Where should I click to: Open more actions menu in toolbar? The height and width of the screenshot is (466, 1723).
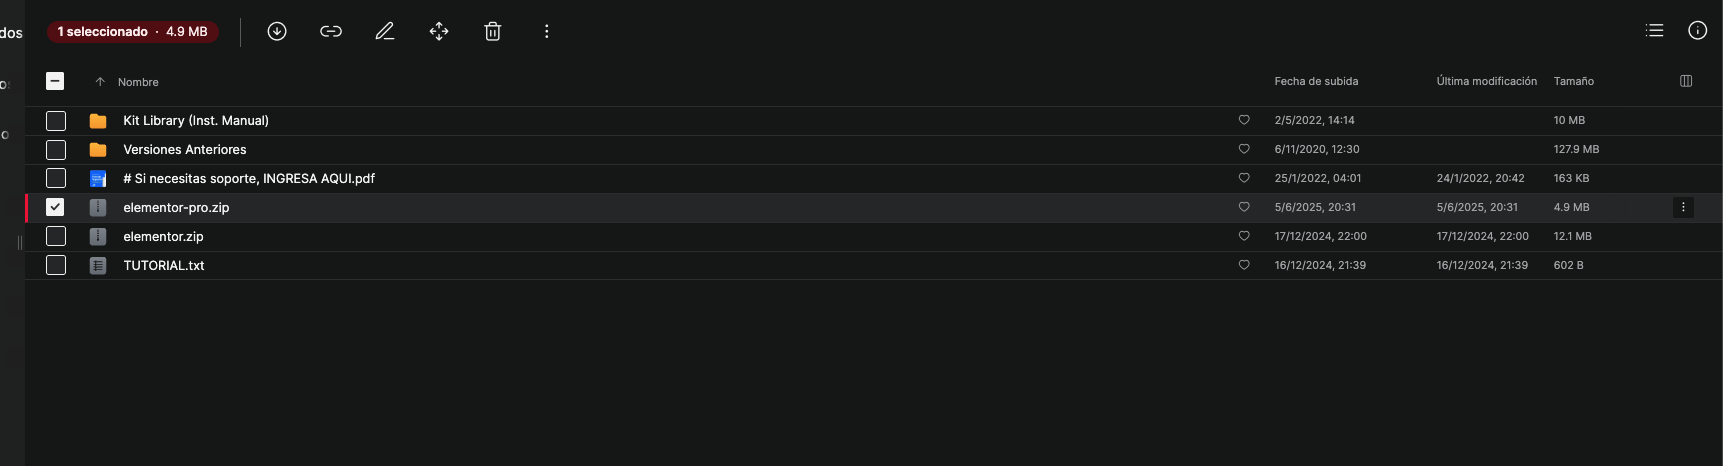[x=547, y=31]
